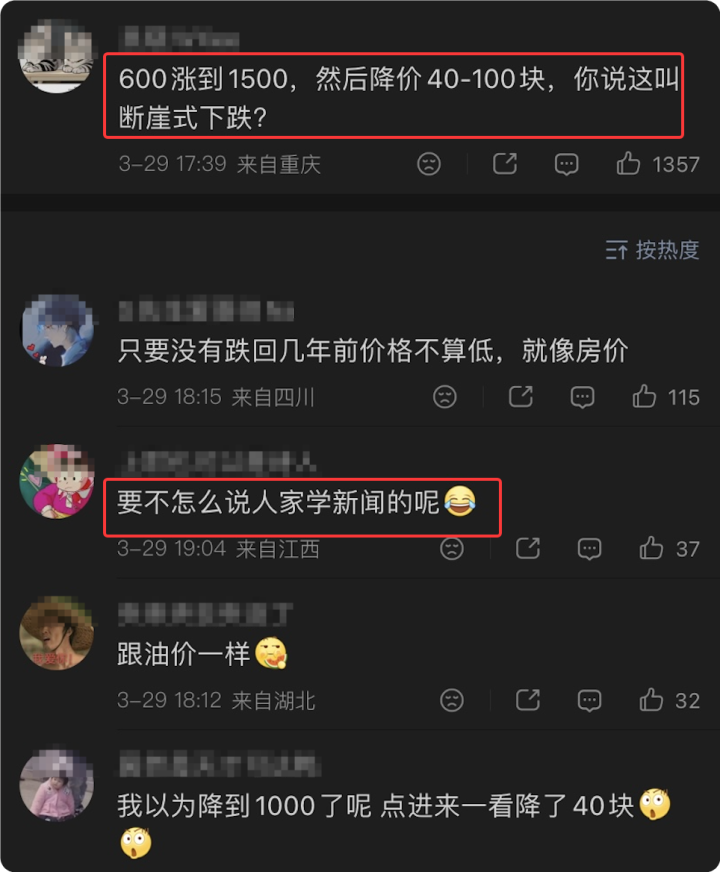Open avatar of the 四川 commenter

tap(57, 330)
